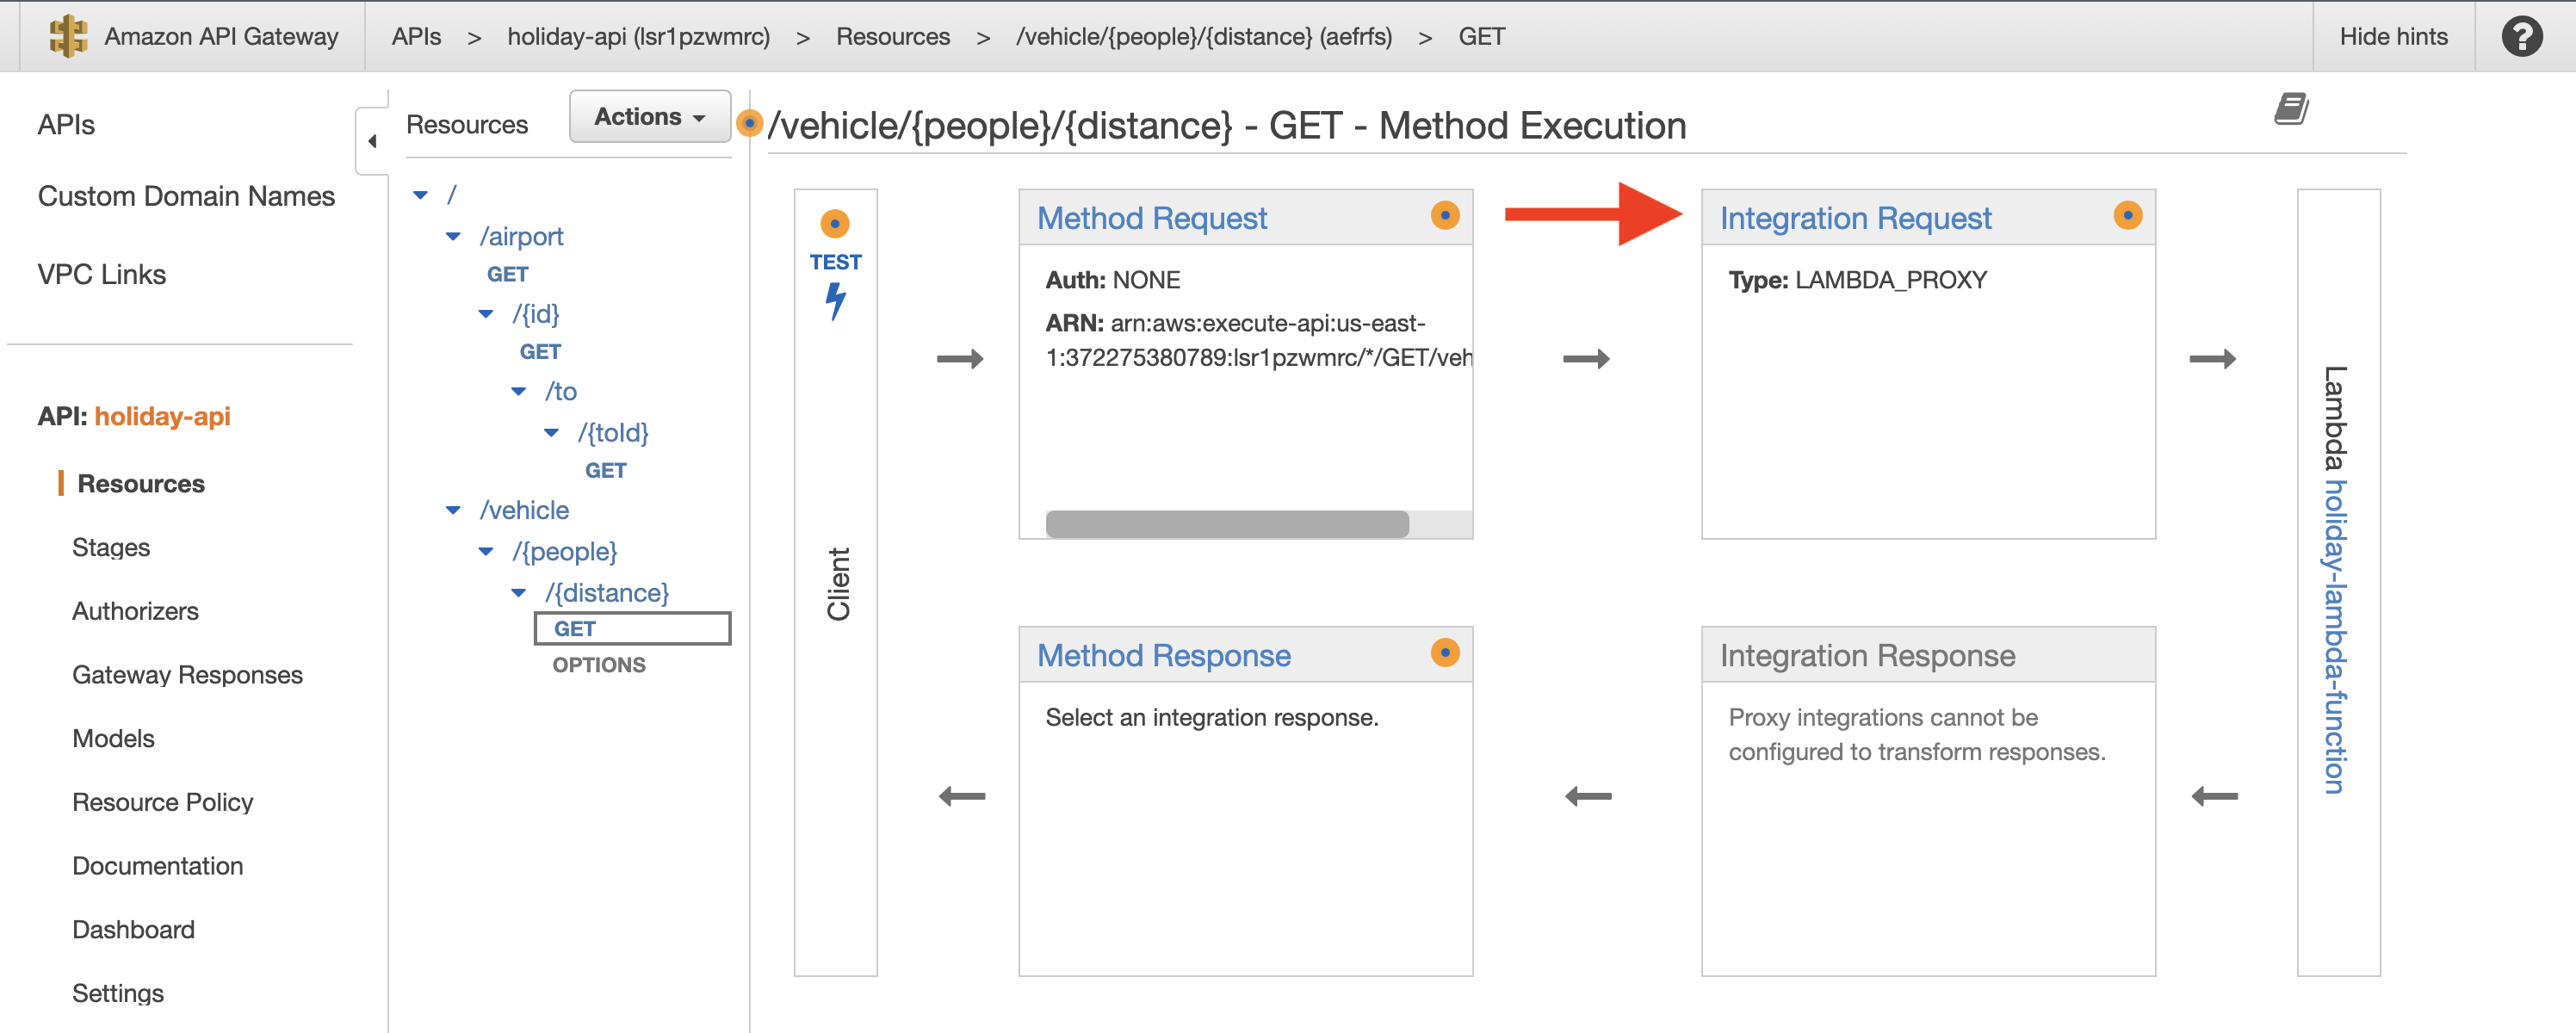The height and width of the screenshot is (1033, 2576).
Task: Open the holiday-lambda-function link
Action: [2334, 637]
